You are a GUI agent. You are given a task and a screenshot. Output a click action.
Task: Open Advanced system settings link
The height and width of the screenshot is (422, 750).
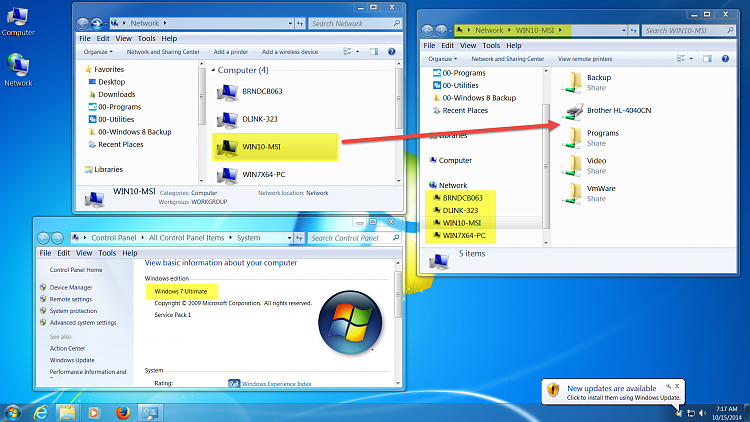coord(83,323)
